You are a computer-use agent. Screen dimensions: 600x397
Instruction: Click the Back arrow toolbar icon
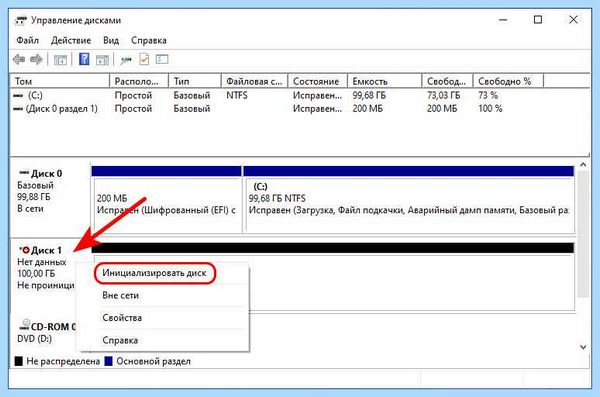click(x=19, y=59)
